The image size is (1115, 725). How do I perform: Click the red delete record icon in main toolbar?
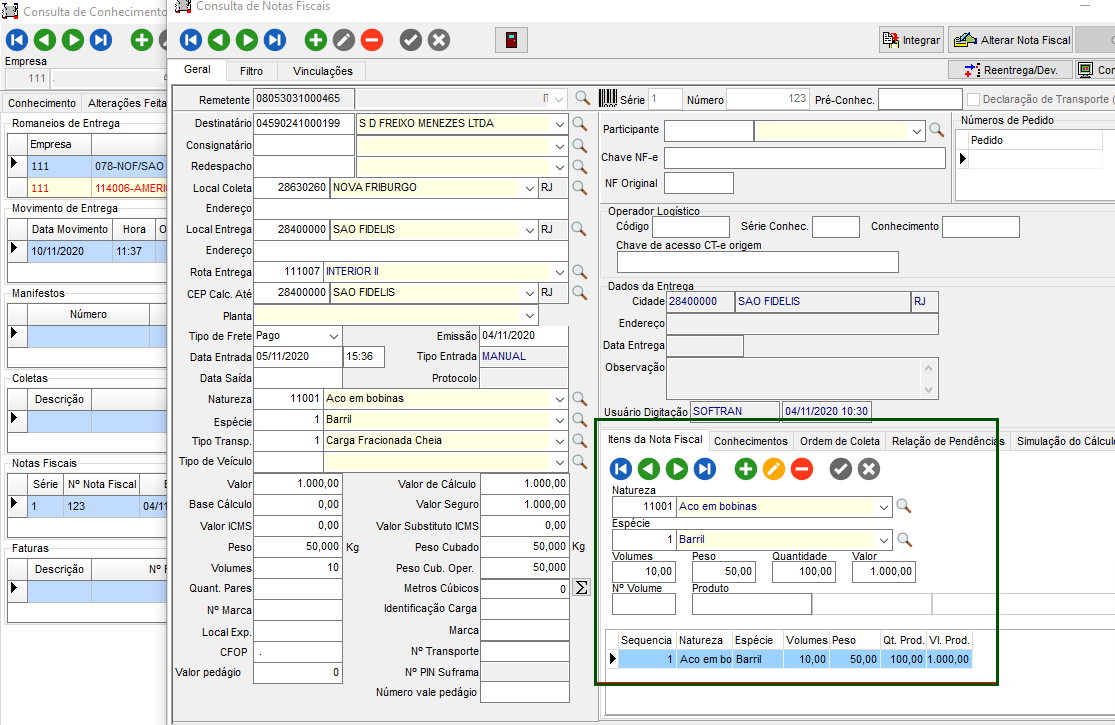coord(372,40)
